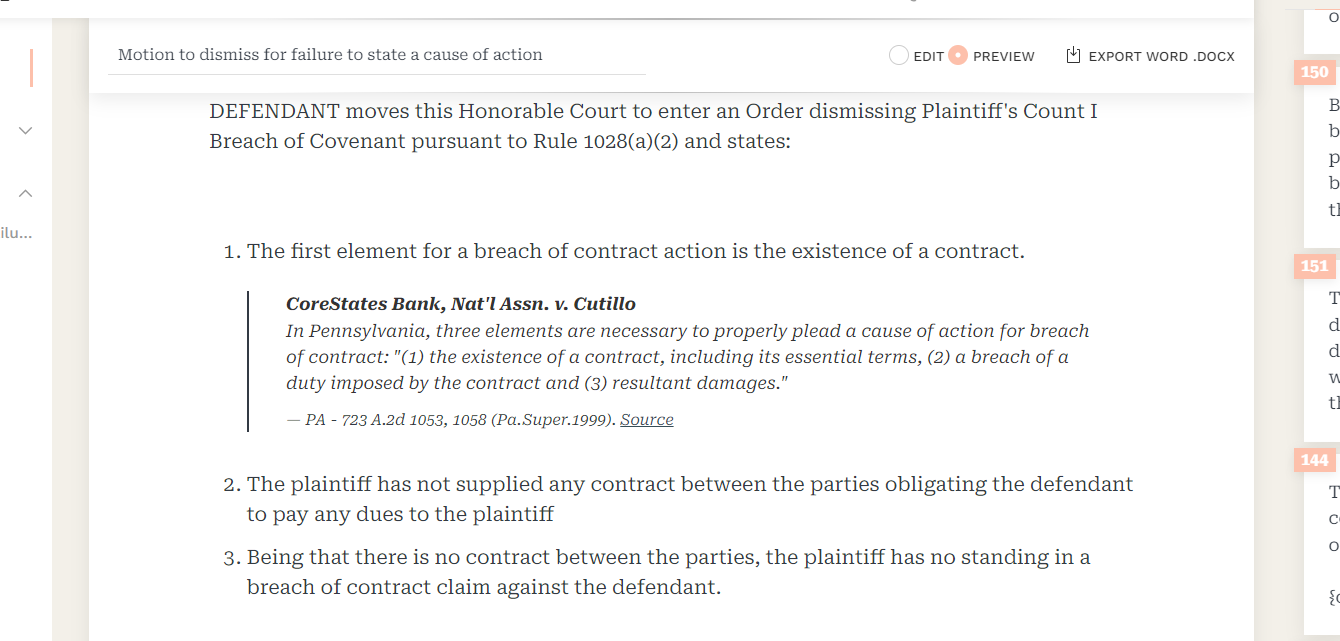Click the EXPORT WORD .DOCX label
Screen dimensions: 1340x641
(1162, 57)
